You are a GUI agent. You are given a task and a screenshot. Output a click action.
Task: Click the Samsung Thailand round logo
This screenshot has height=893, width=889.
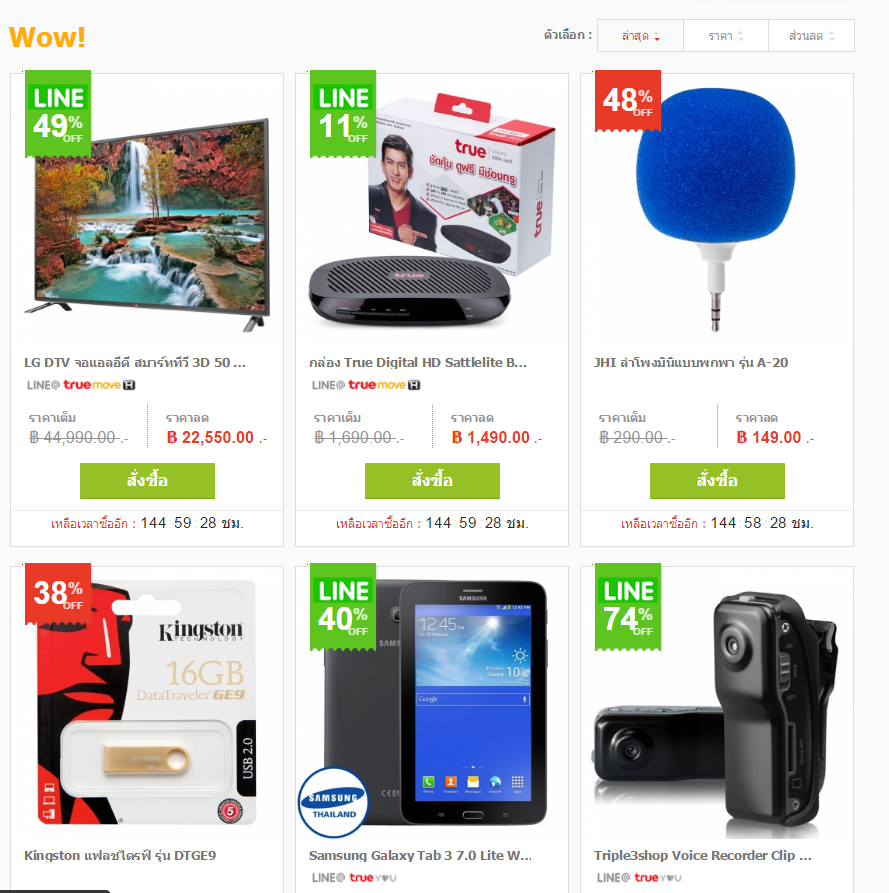(334, 803)
